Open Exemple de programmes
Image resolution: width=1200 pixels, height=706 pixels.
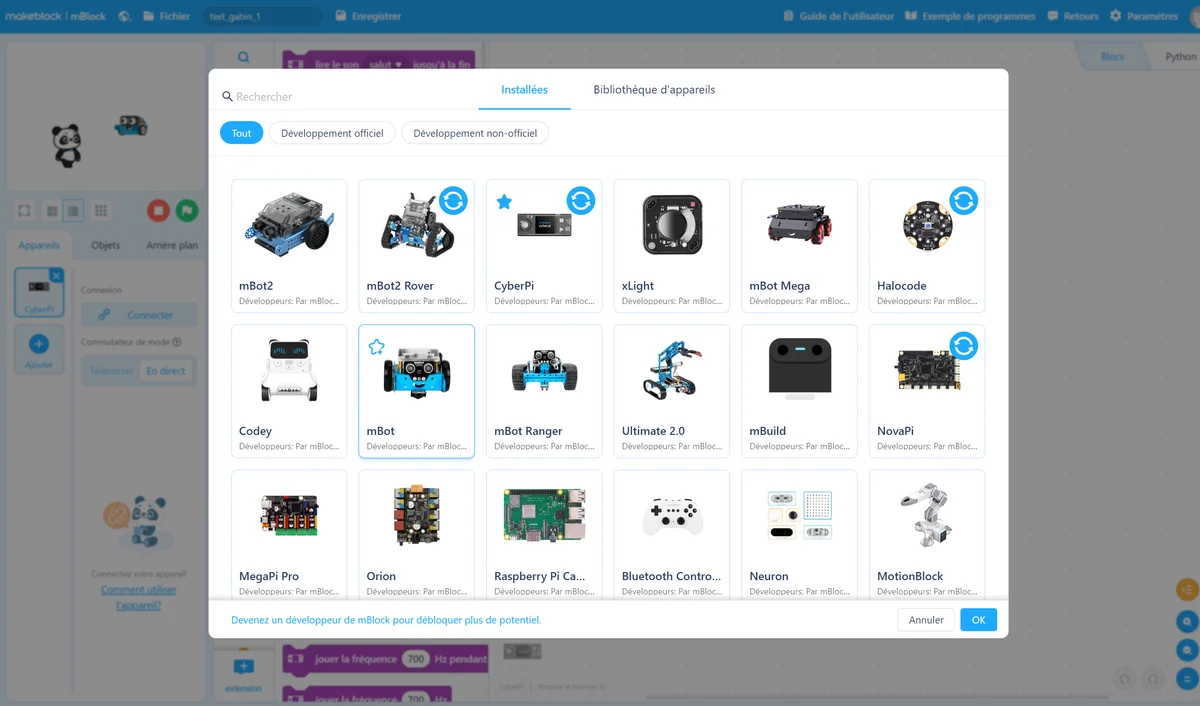970,16
